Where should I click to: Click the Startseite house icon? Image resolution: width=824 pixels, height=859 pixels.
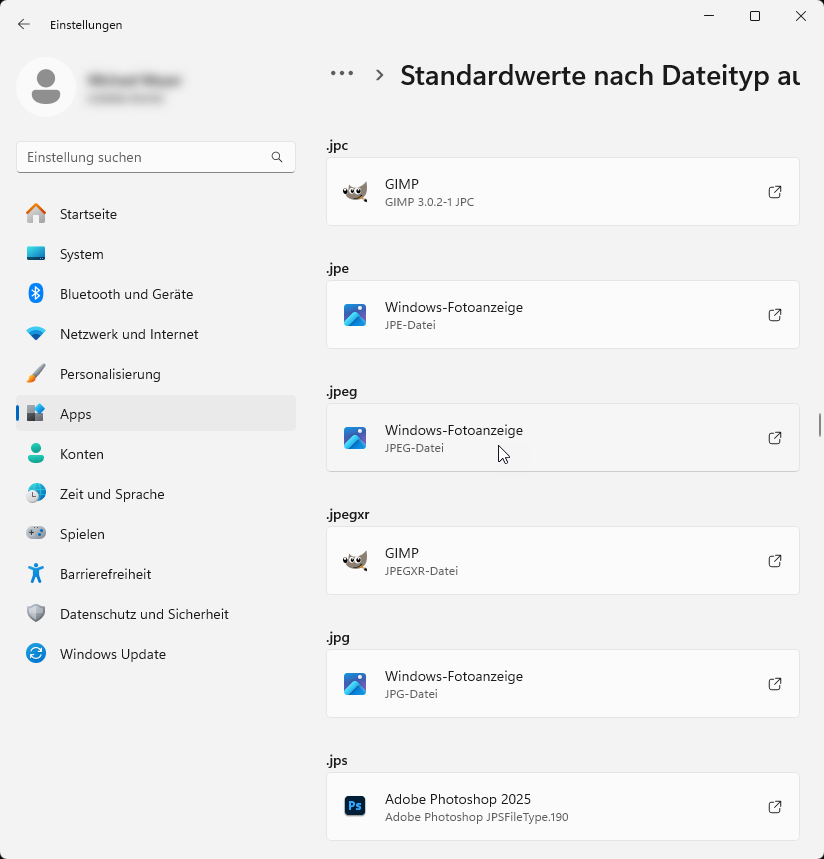point(36,214)
